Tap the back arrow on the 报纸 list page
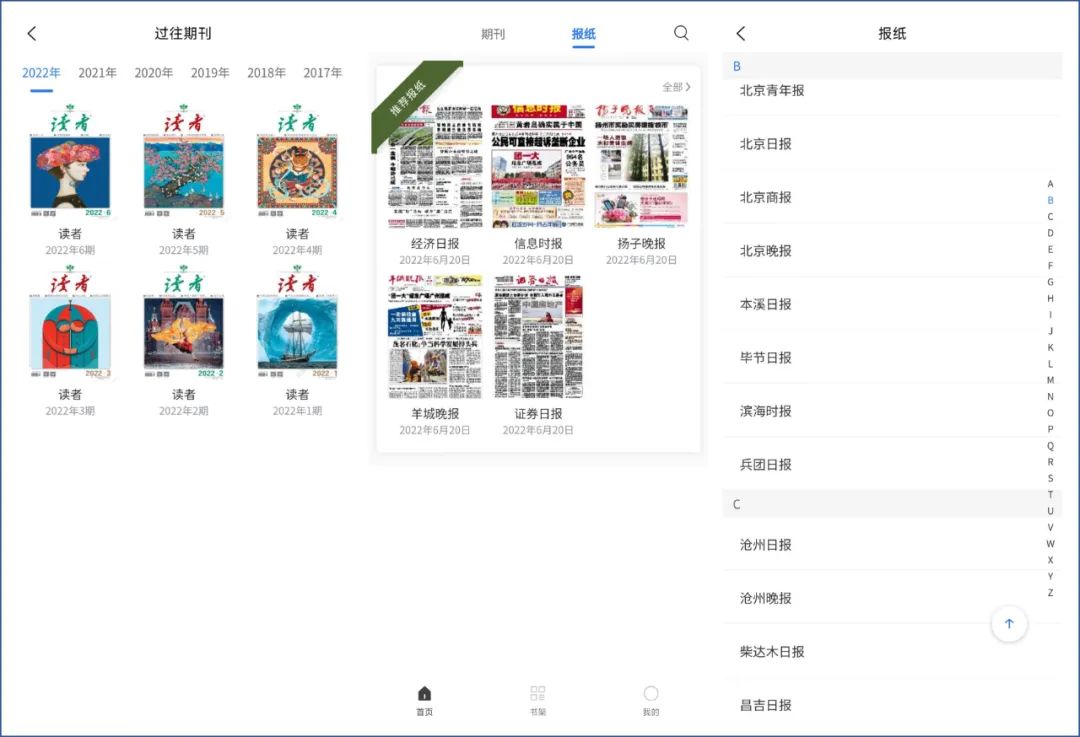 click(737, 32)
